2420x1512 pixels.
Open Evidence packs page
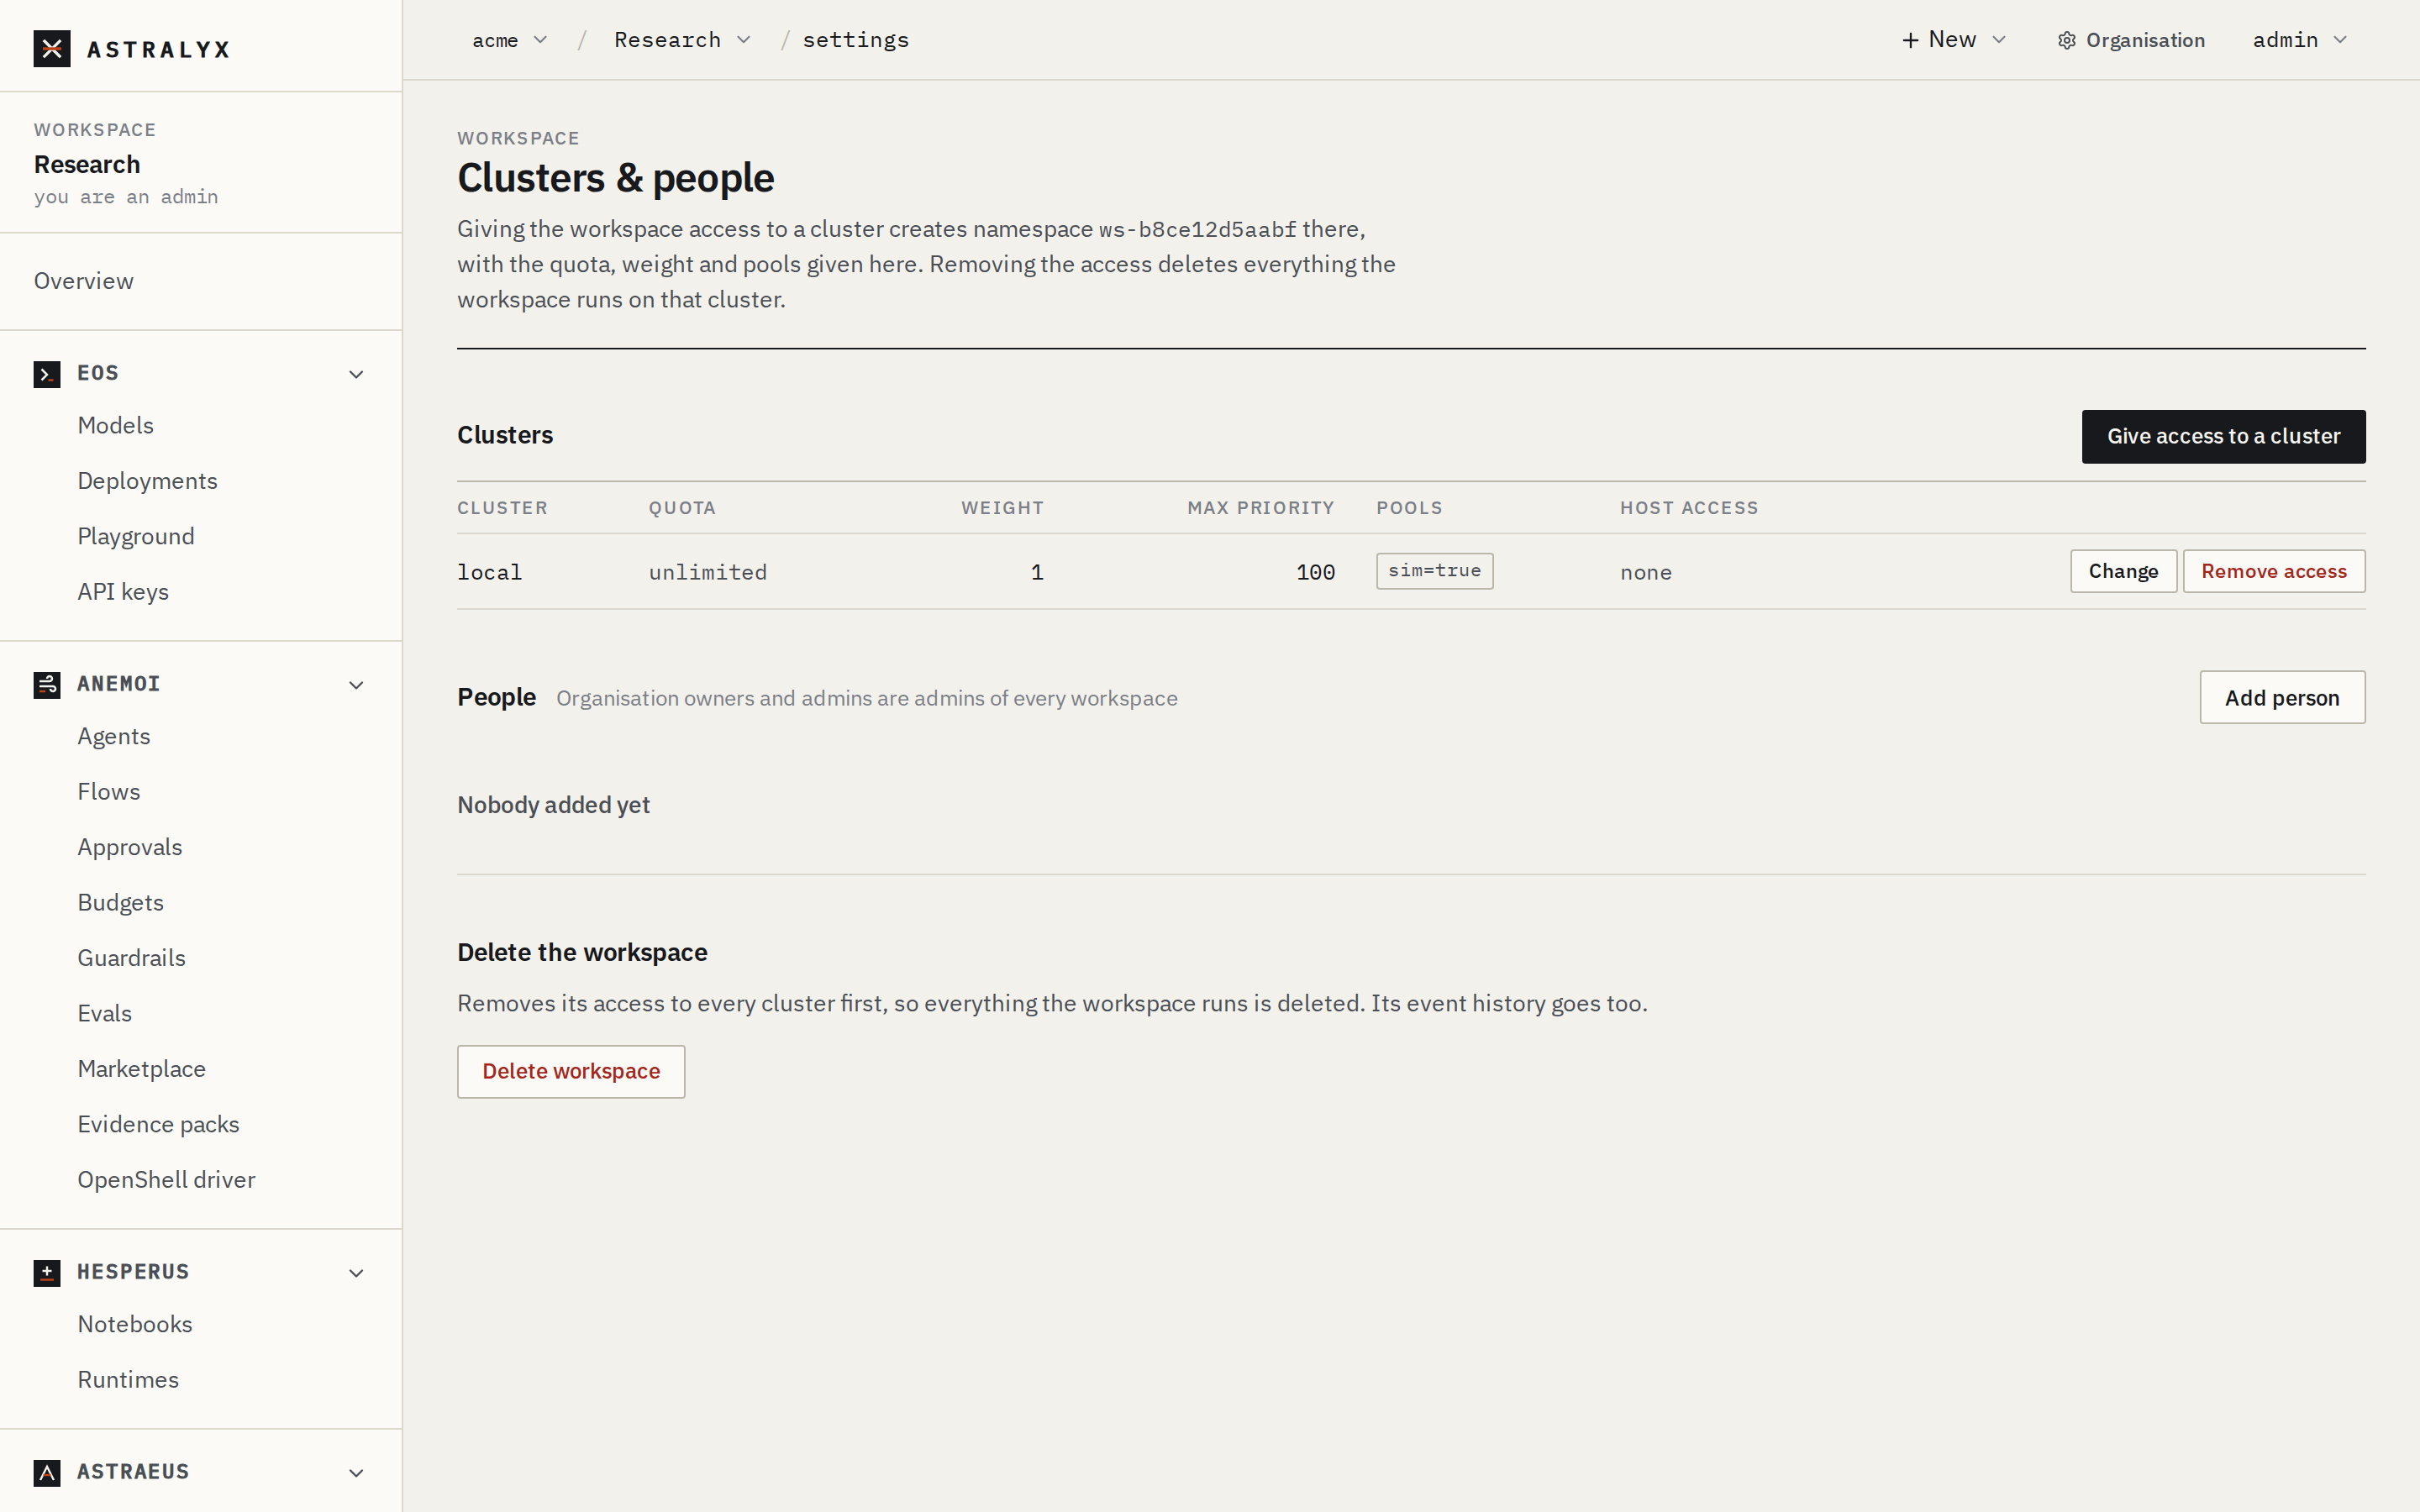point(159,1125)
